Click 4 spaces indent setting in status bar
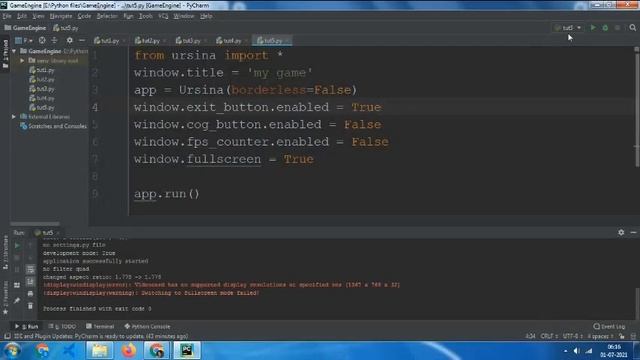The width and height of the screenshot is (640, 360). (600, 336)
